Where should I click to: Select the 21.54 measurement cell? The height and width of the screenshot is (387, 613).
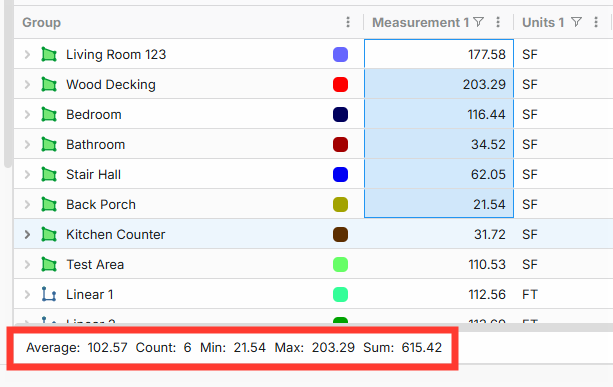click(439, 204)
